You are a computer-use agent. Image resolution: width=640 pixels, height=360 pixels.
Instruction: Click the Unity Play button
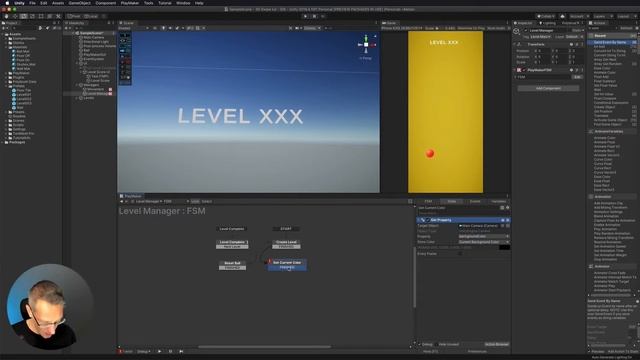tap(305, 16)
